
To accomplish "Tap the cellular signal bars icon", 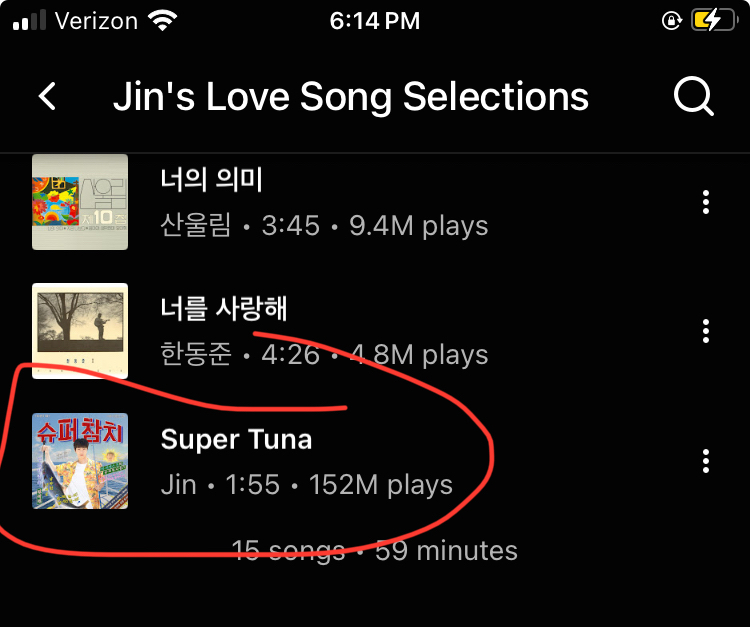I will pos(30,20).
